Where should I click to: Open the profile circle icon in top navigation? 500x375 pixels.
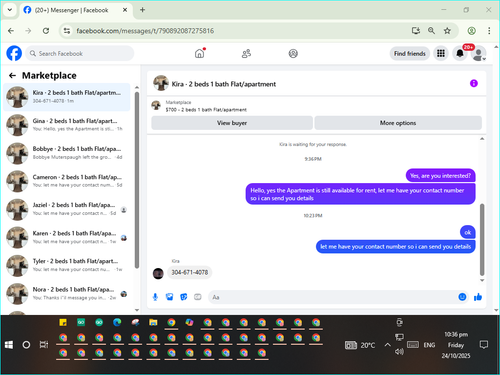point(293,53)
